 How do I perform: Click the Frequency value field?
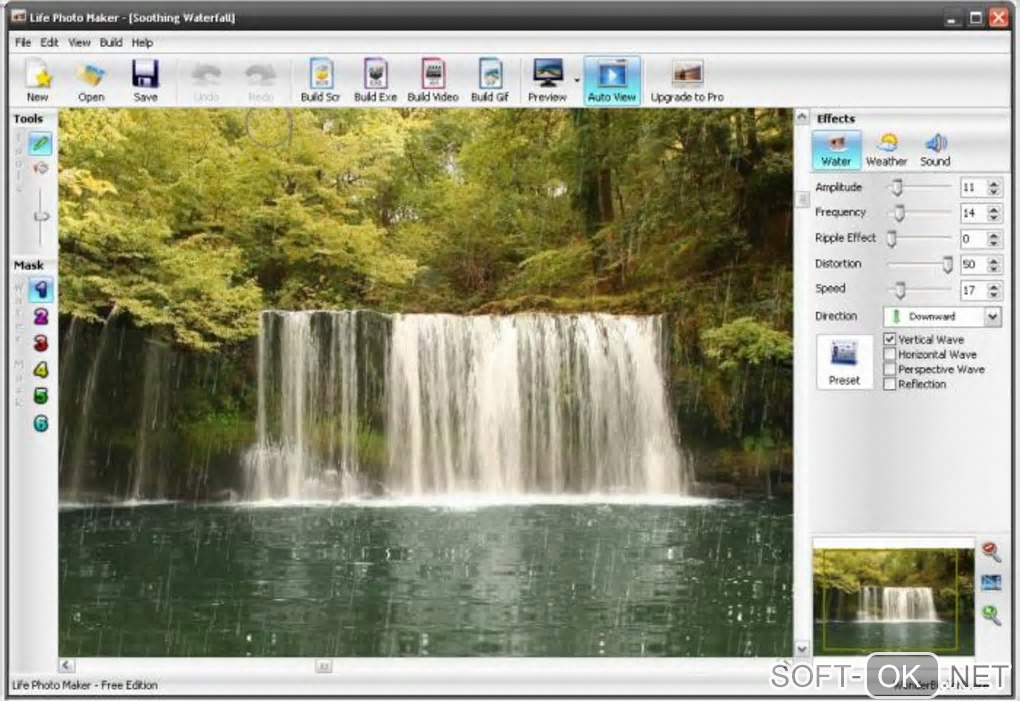pos(973,213)
